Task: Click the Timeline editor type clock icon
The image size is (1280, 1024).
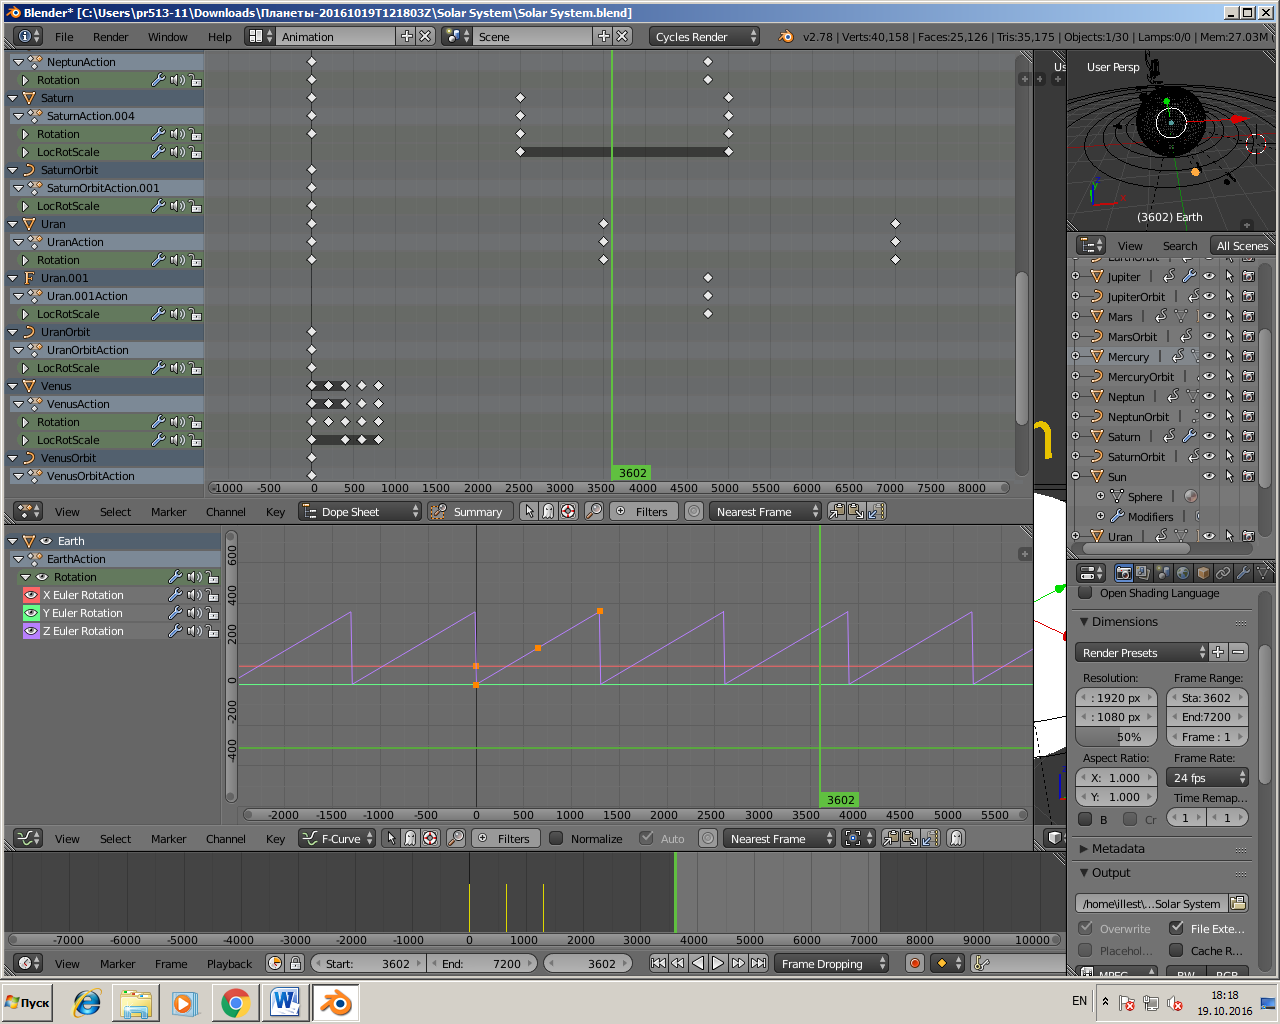Action: click(x=28, y=963)
